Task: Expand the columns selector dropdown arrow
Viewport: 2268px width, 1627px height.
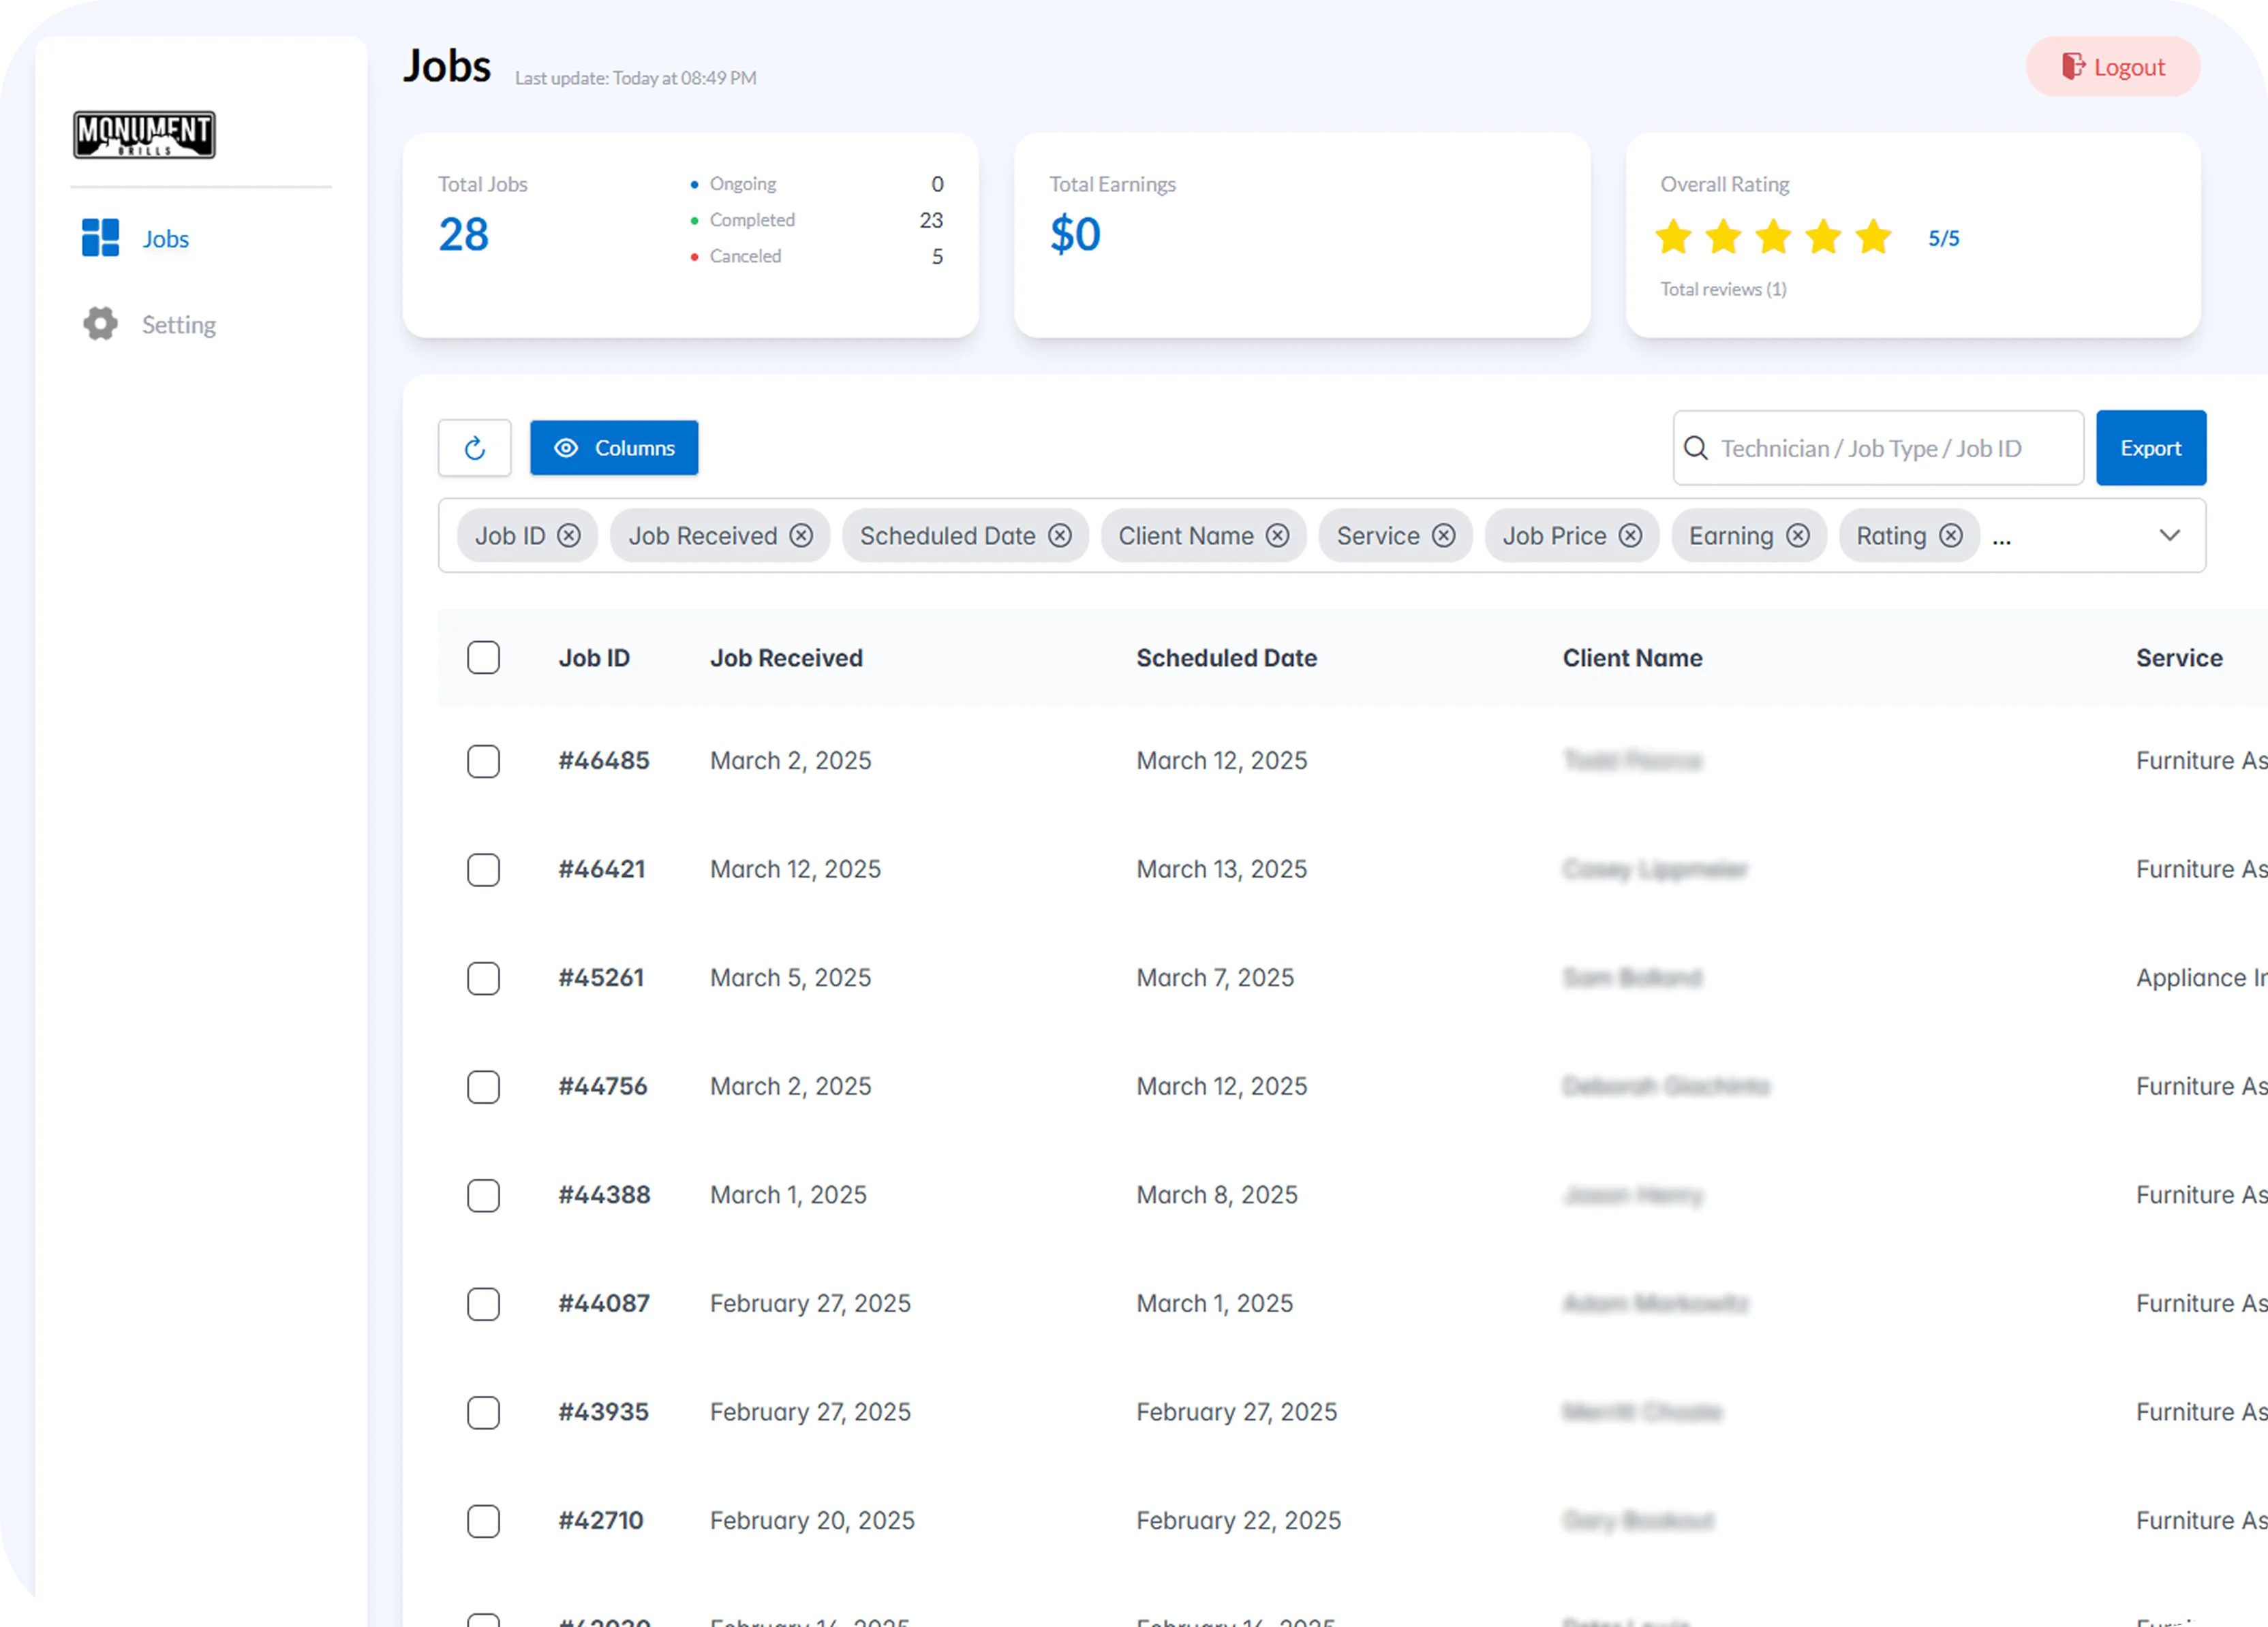Action: (x=2169, y=536)
